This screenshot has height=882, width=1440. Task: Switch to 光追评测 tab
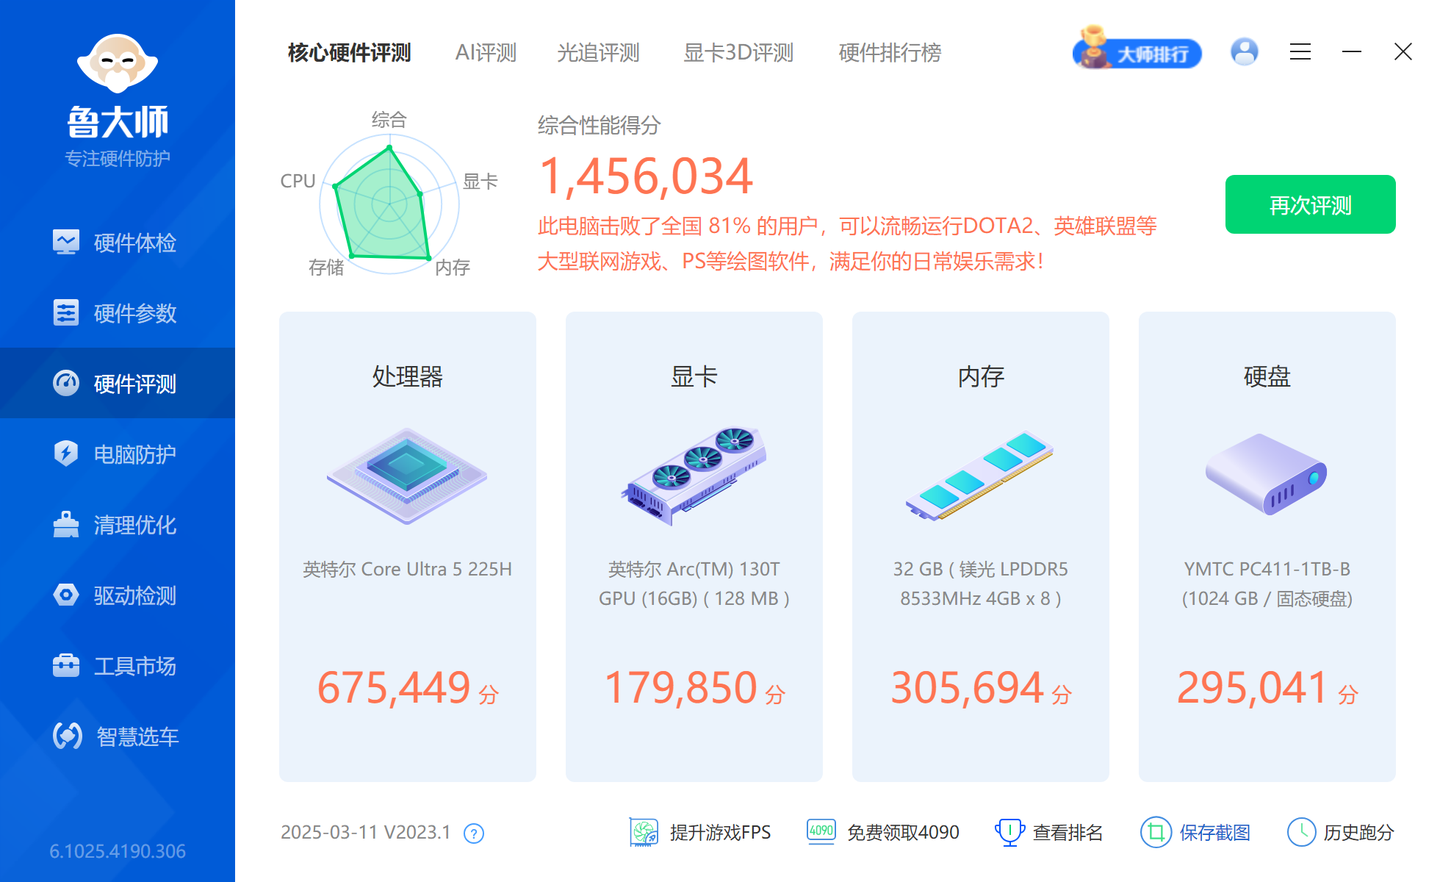tap(598, 53)
